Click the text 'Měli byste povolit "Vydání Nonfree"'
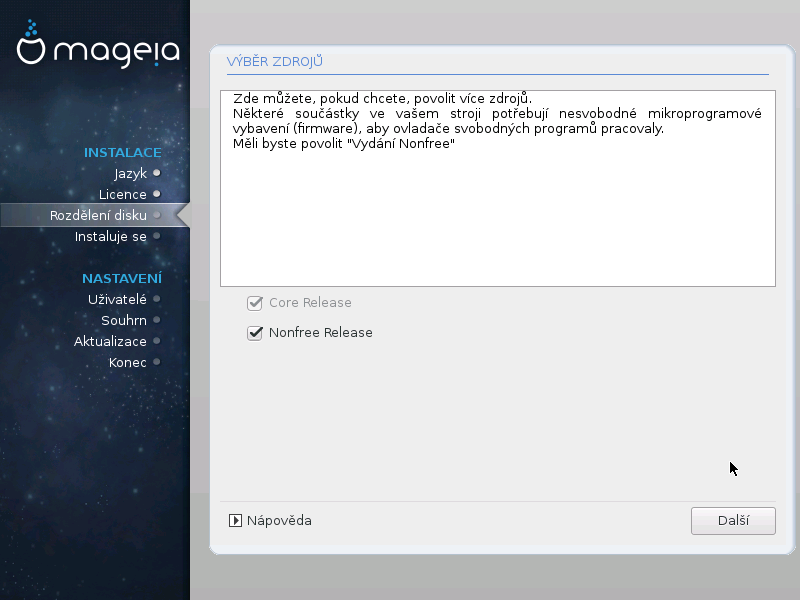Screen dimensions: 800x600 [344, 143]
